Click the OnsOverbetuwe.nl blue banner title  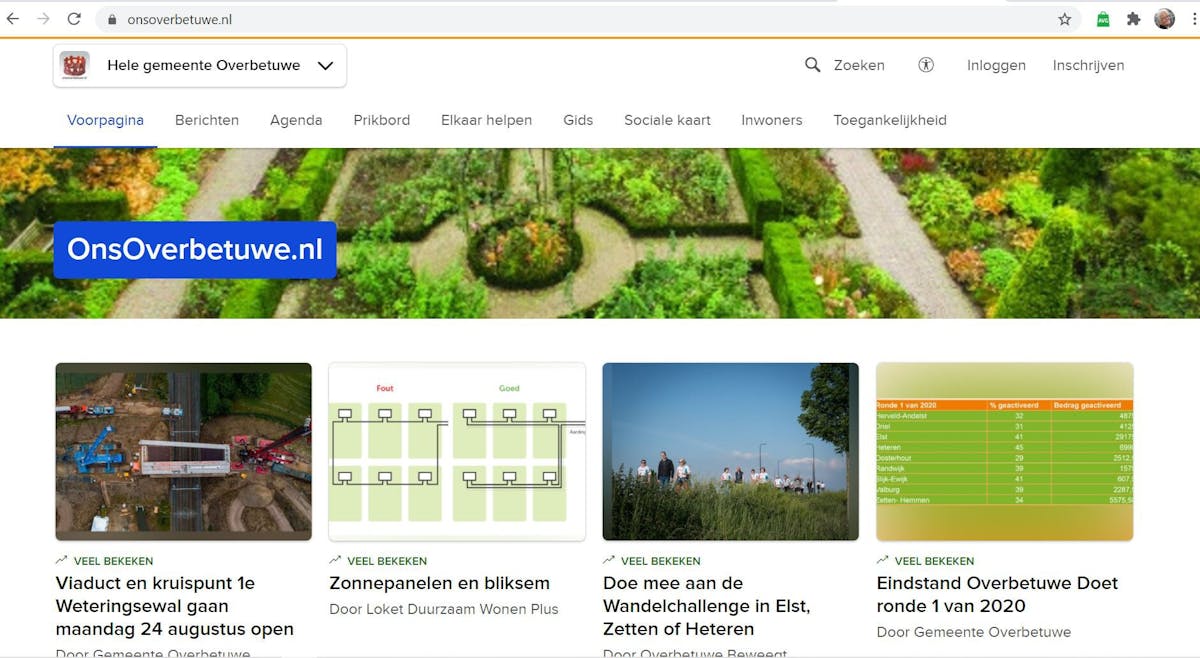pos(195,250)
